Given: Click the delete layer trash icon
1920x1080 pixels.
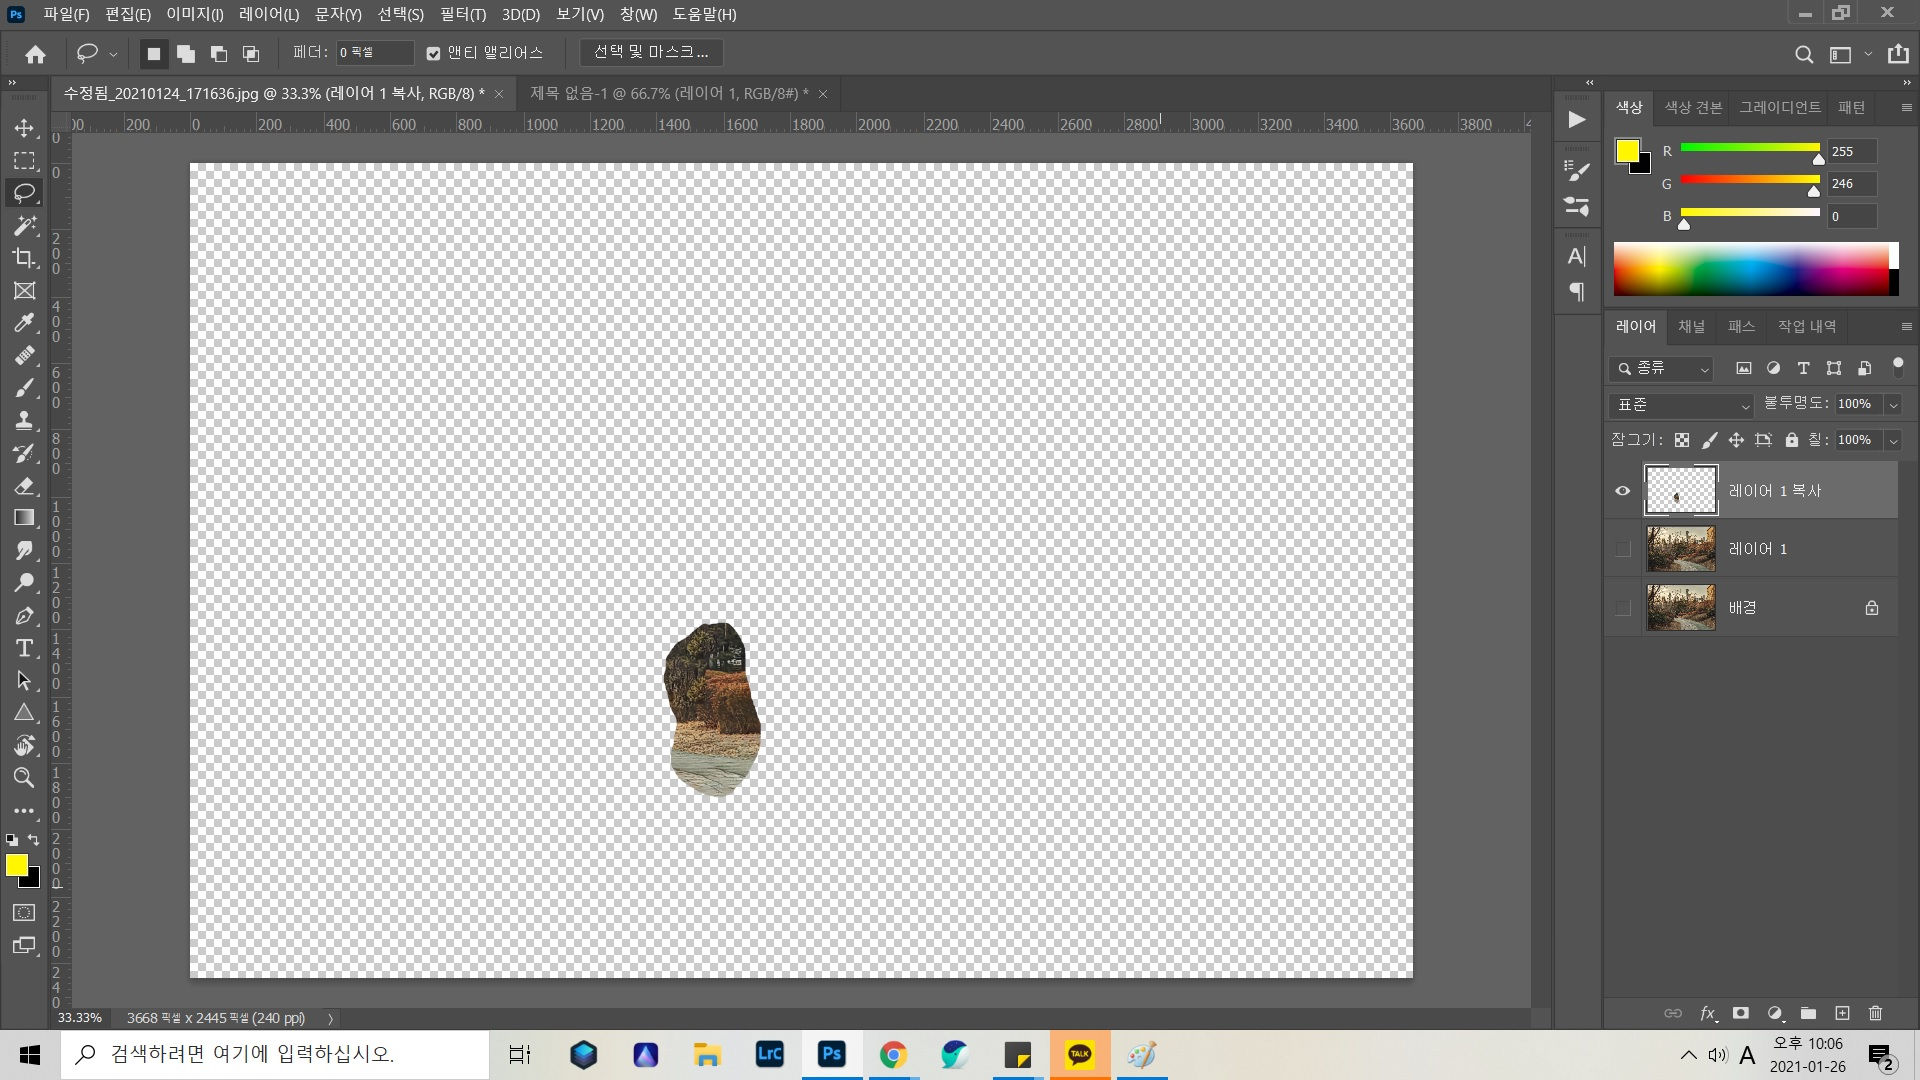Looking at the screenshot, I should 1875,1013.
